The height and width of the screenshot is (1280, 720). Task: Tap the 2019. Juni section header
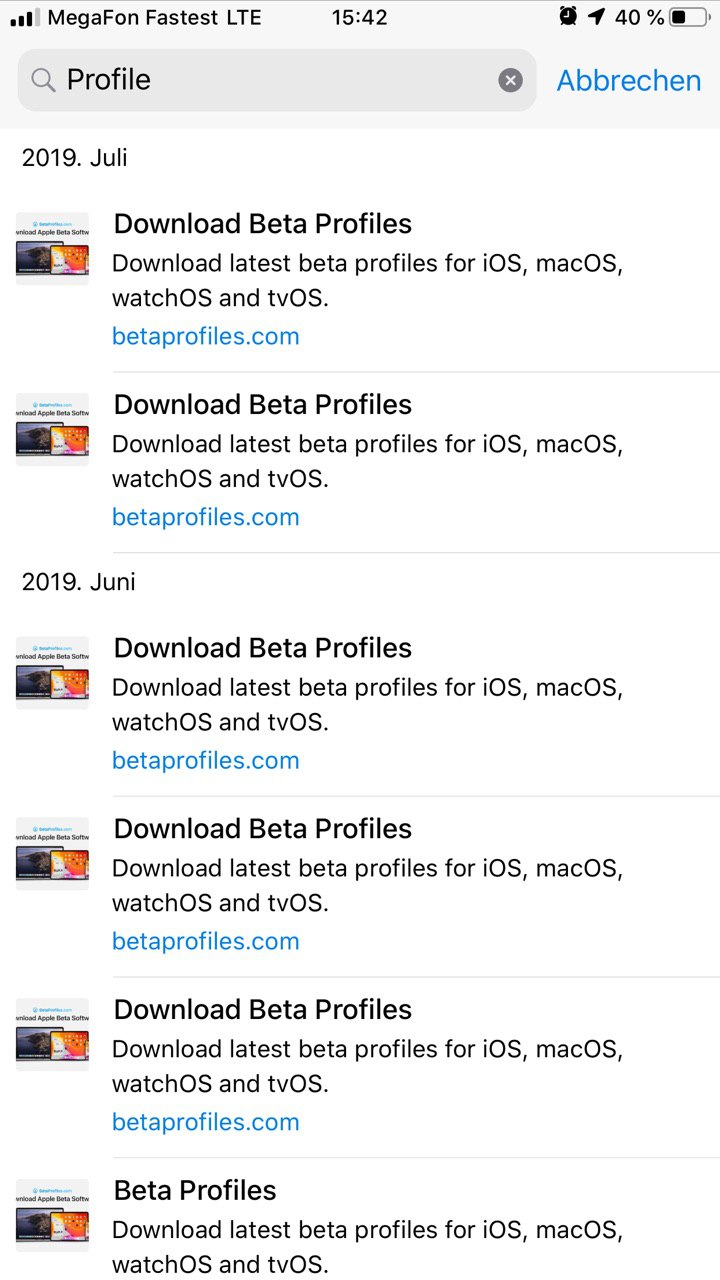pyautogui.click(x=79, y=582)
